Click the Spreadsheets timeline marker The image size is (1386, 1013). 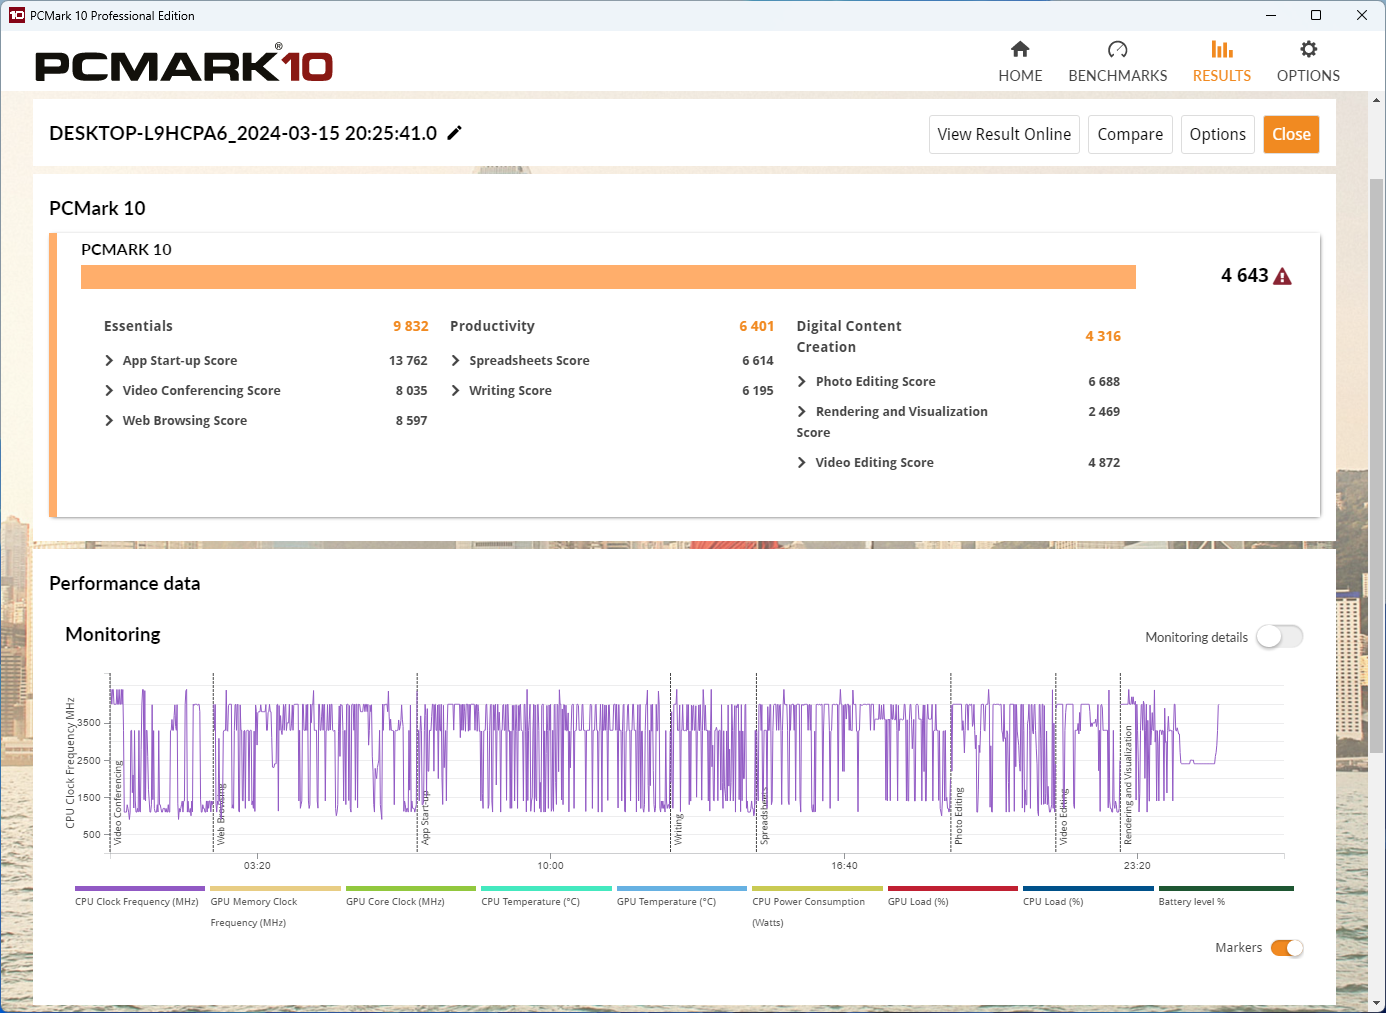pos(764,817)
